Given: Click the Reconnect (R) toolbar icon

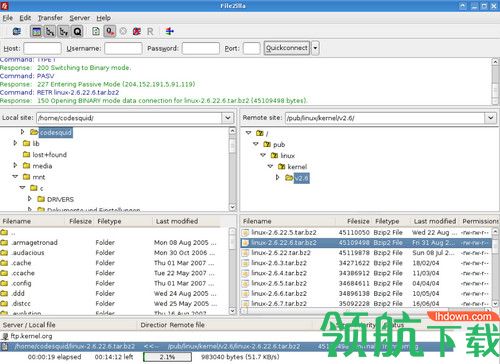Looking at the screenshot, I should [150, 32].
